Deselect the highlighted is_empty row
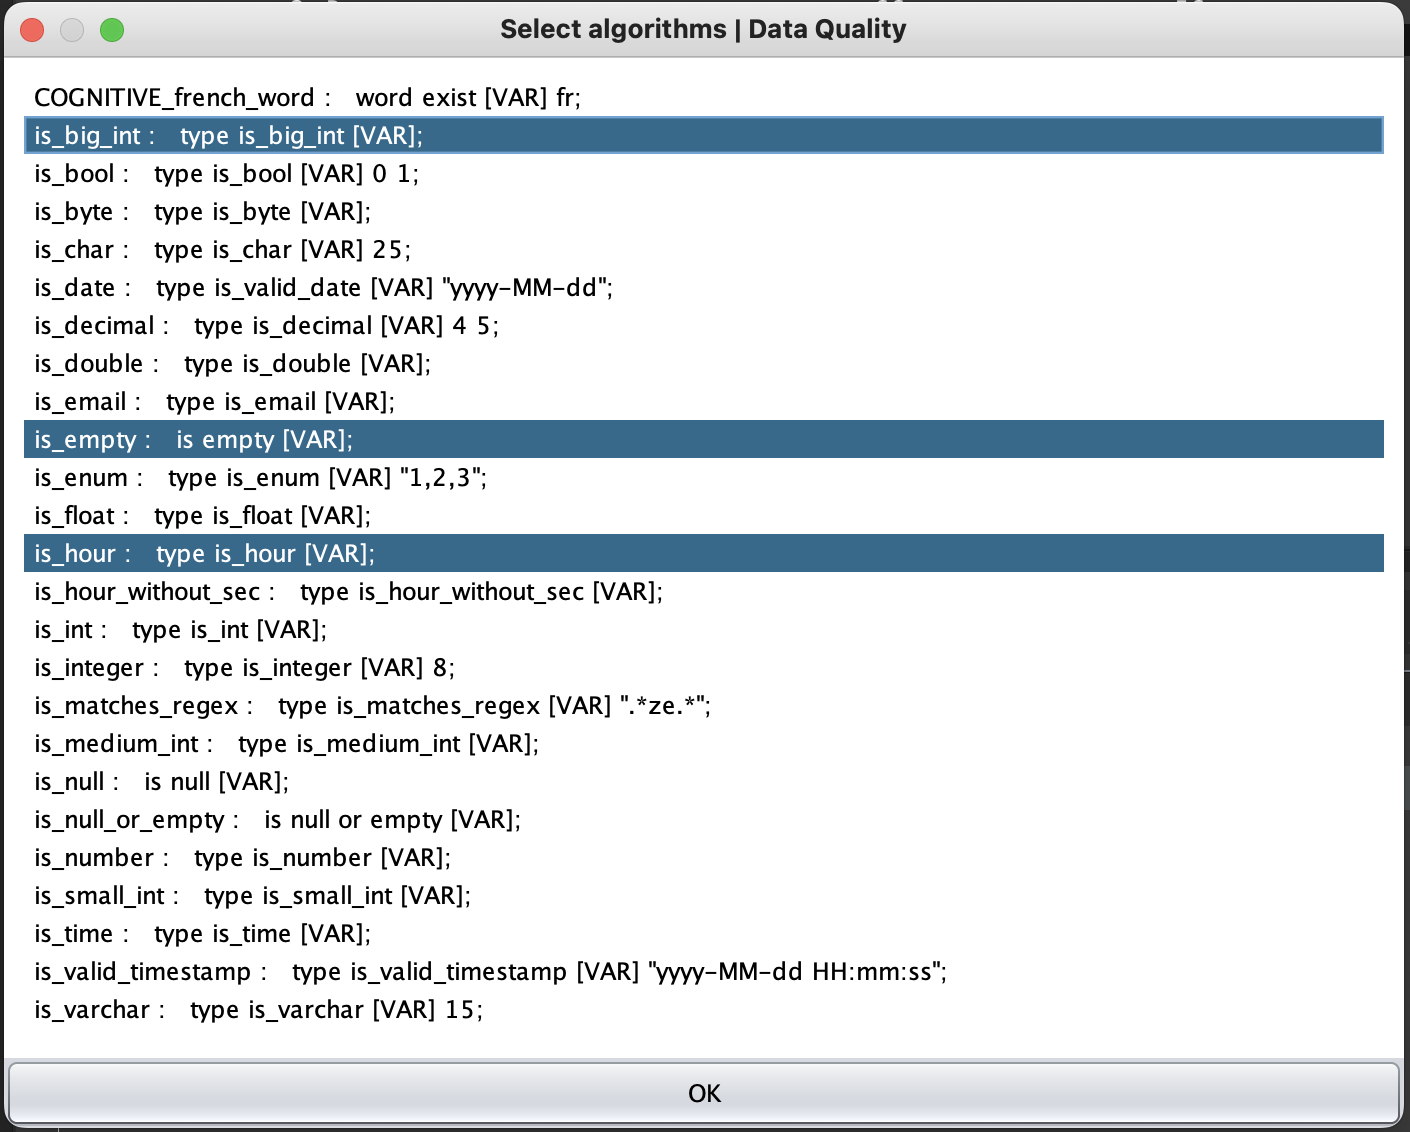 [193, 440]
